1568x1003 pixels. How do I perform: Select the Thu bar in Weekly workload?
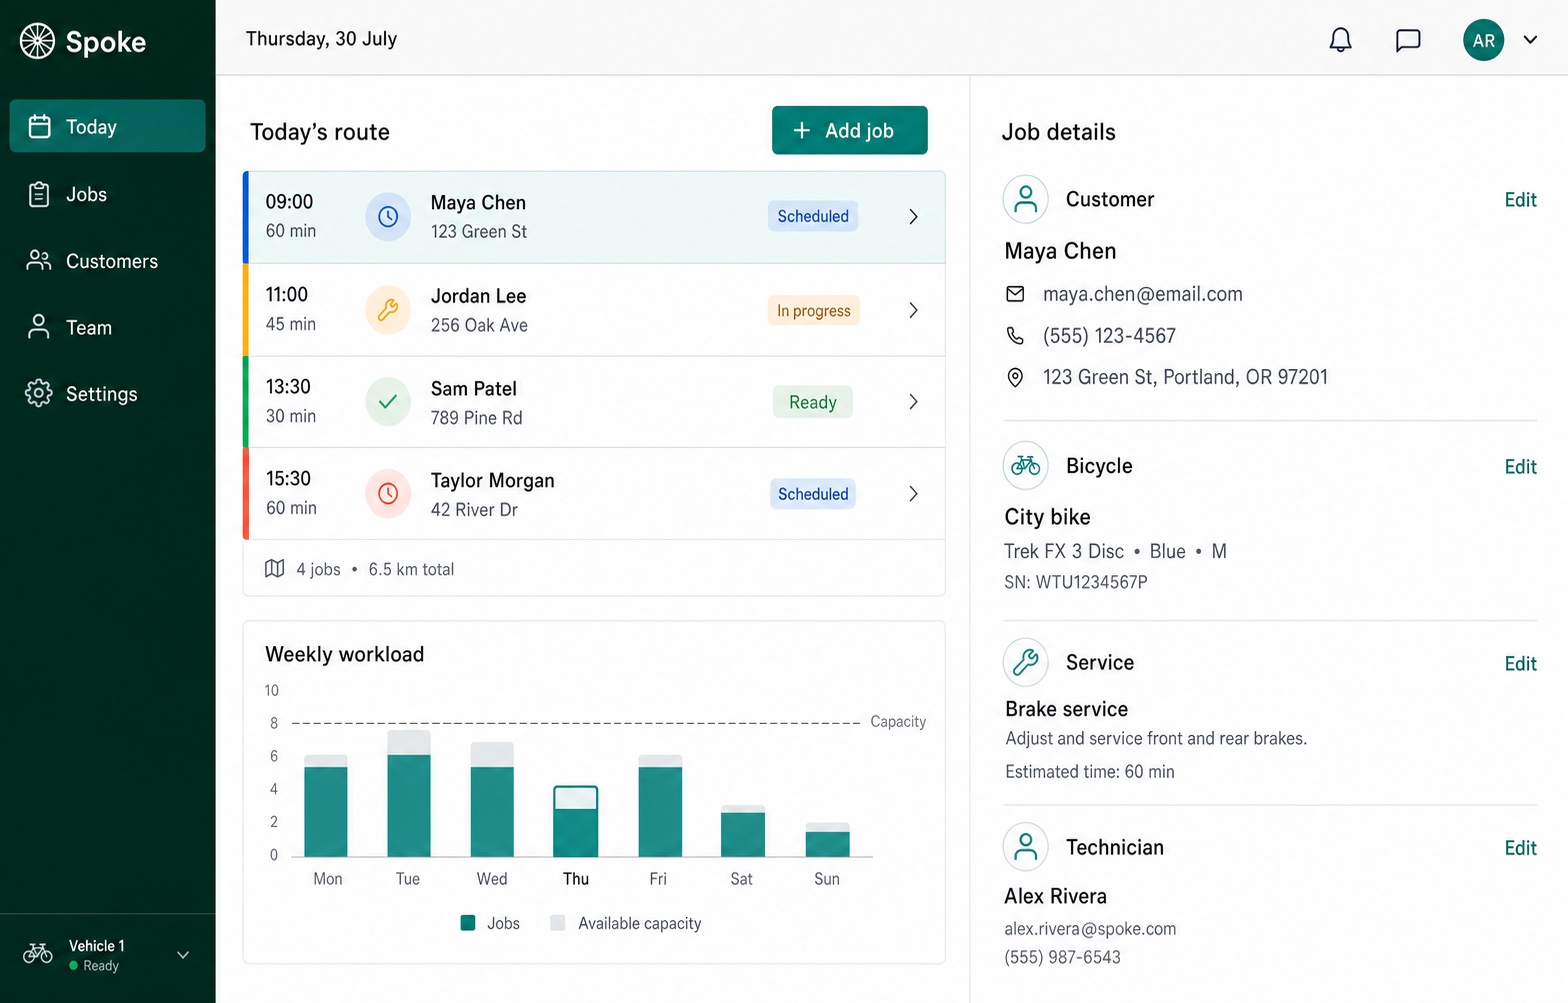[576, 821]
